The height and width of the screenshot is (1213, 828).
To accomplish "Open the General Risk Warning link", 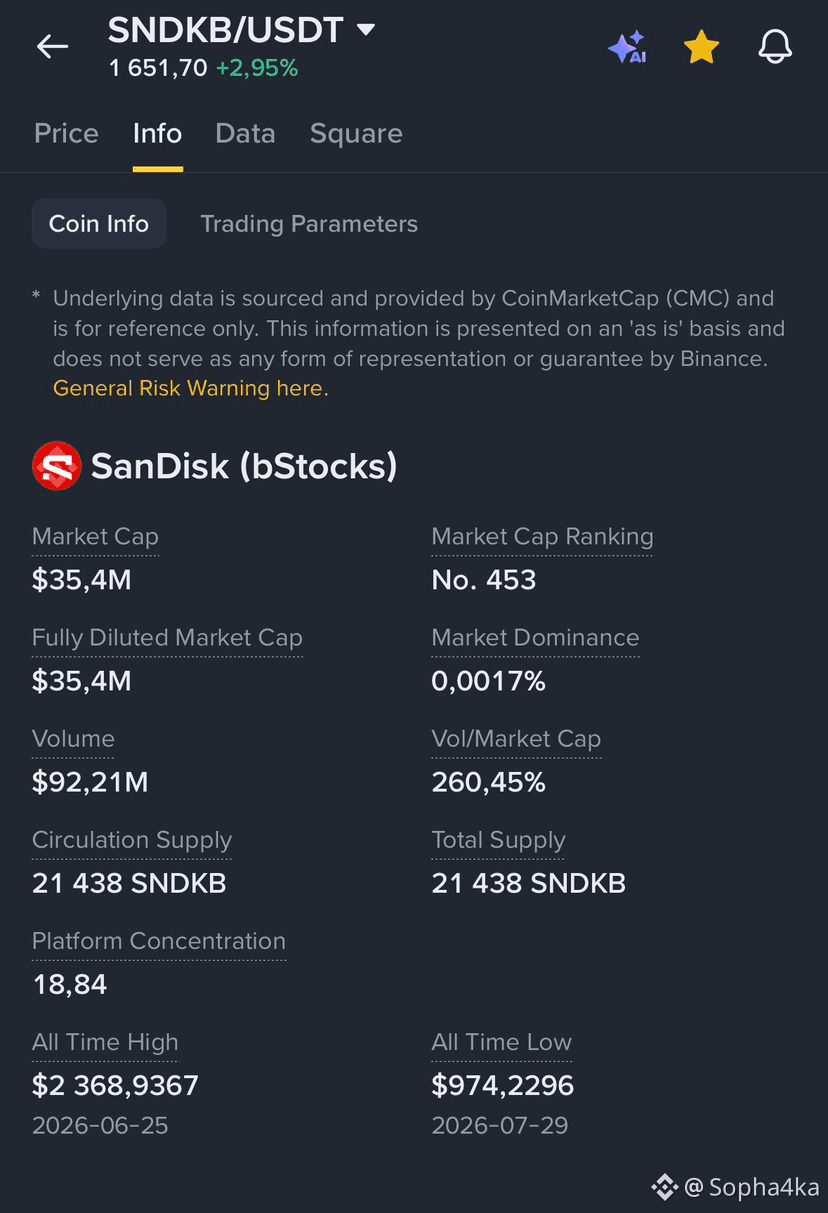I will pos(190,388).
